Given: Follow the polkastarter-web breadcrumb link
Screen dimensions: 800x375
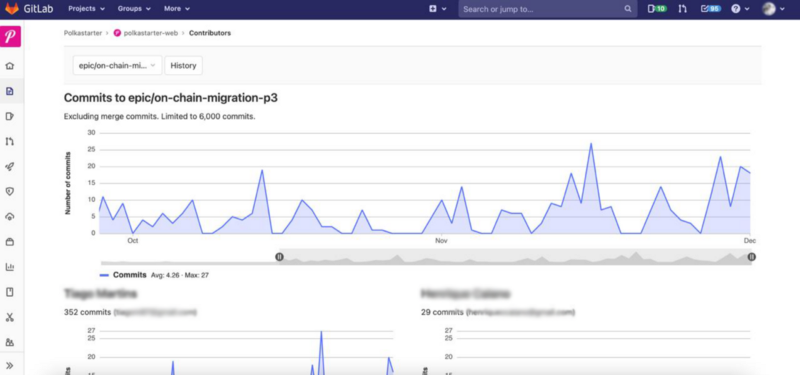Looking at the screenshot, I should coord(151,33).
